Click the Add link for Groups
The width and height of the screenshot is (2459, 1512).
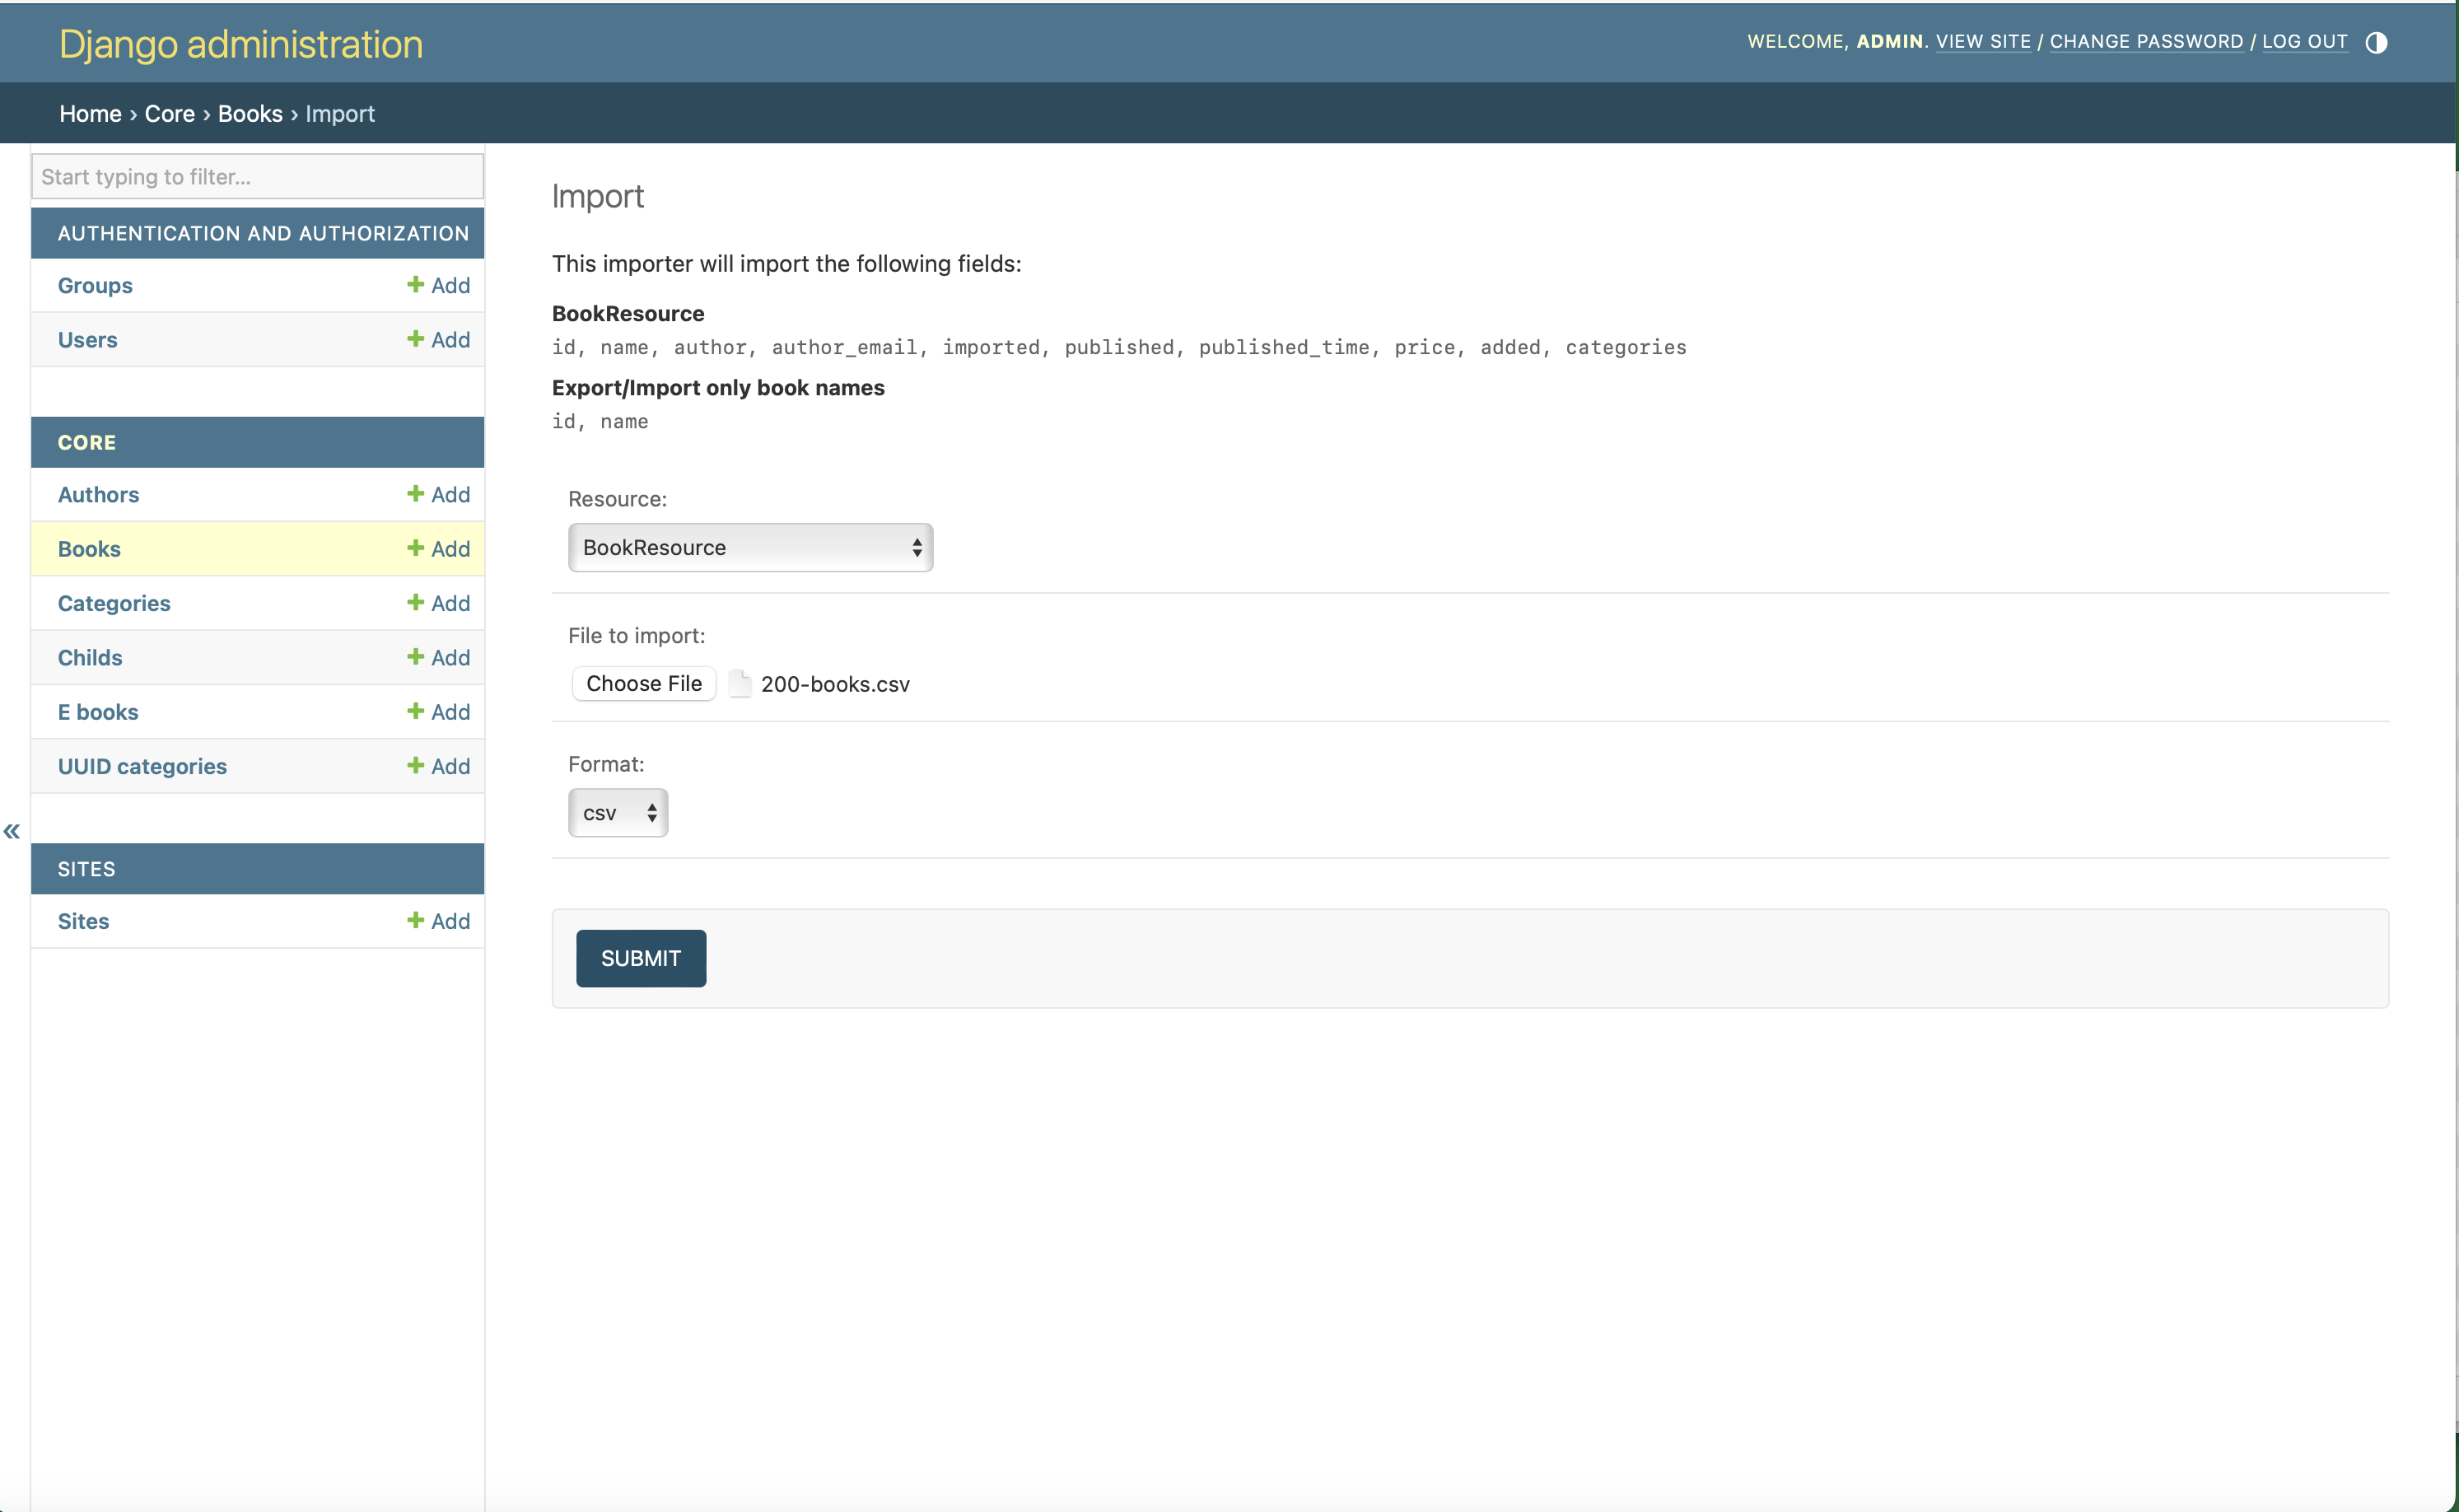pyautogui.click(x=439, y=285)
